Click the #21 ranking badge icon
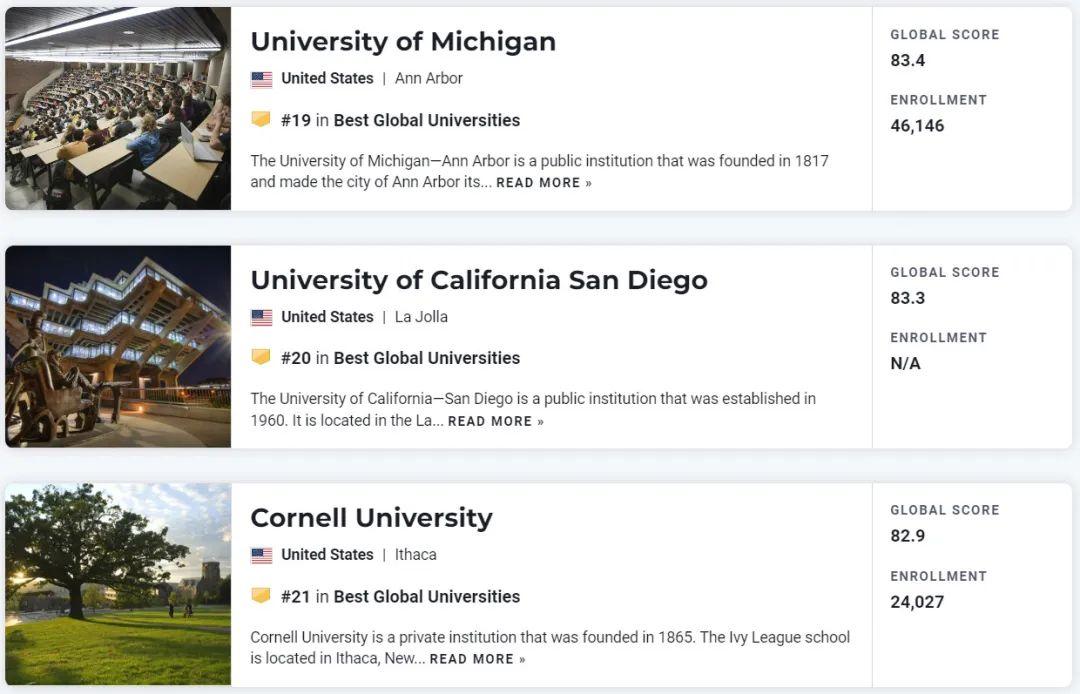Viewport: 1080px width, 694px height. [x=261, y=596]
